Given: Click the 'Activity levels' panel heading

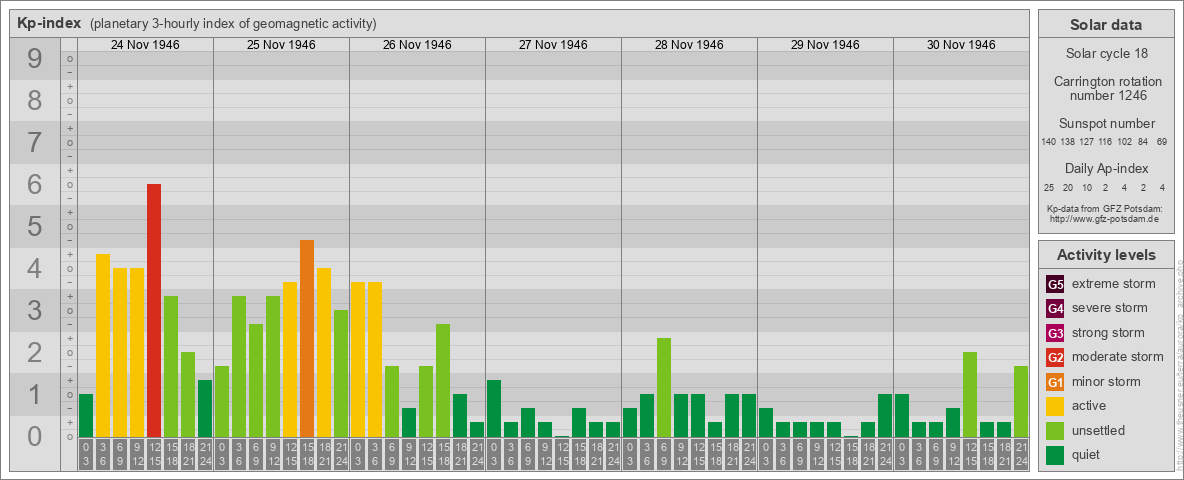Looking at the screenshot, I should point(1106,255).
